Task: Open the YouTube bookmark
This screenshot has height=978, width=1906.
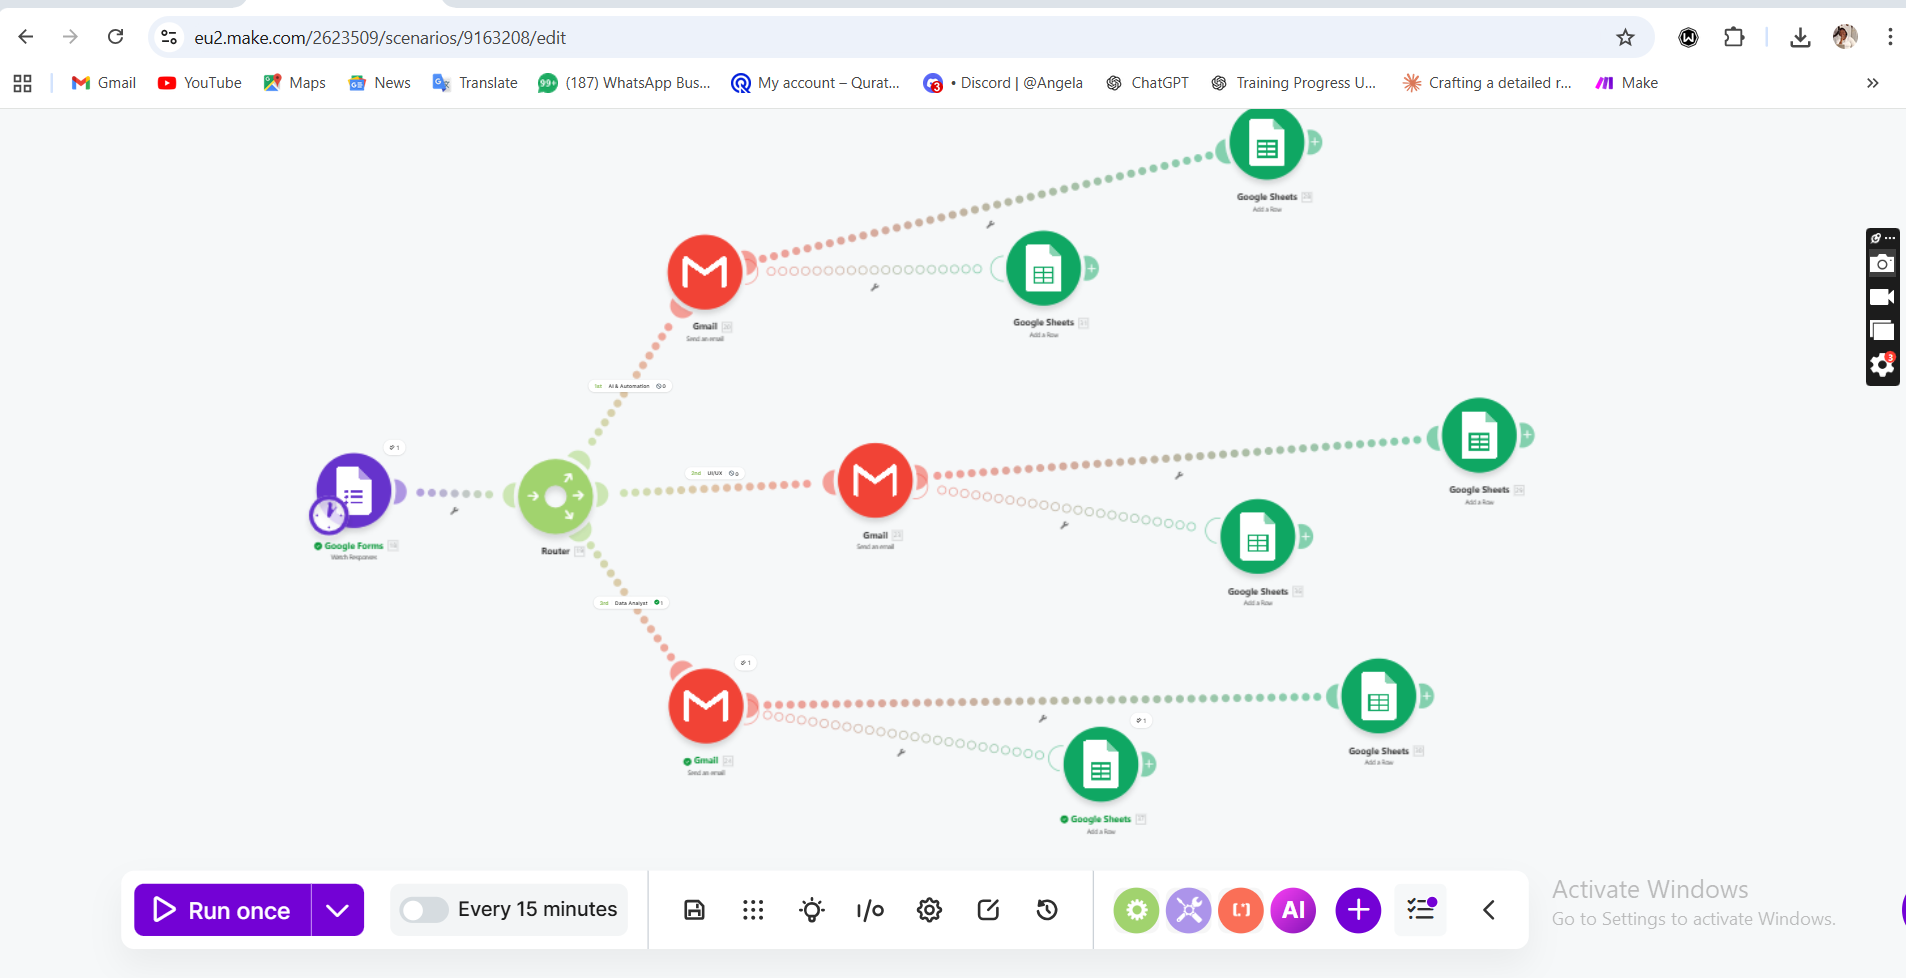Action: pyautogui.click(x=200, y=83)
